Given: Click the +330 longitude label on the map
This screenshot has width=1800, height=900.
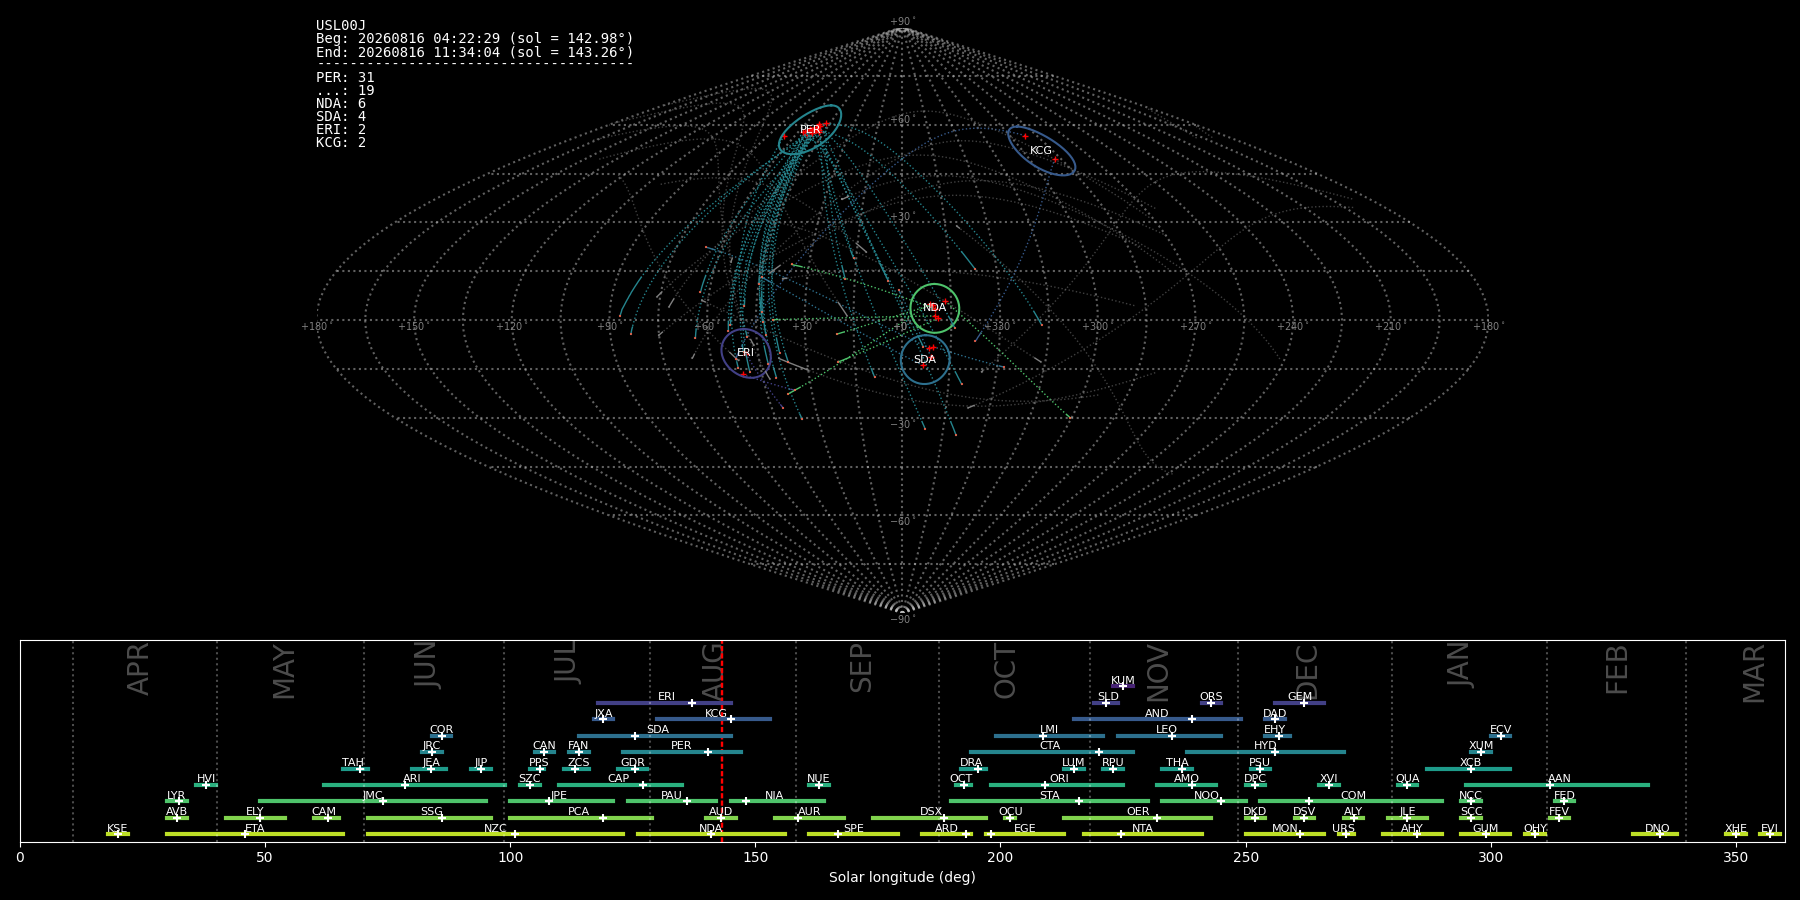Looking at the screenshot, I should coord(998,327).
